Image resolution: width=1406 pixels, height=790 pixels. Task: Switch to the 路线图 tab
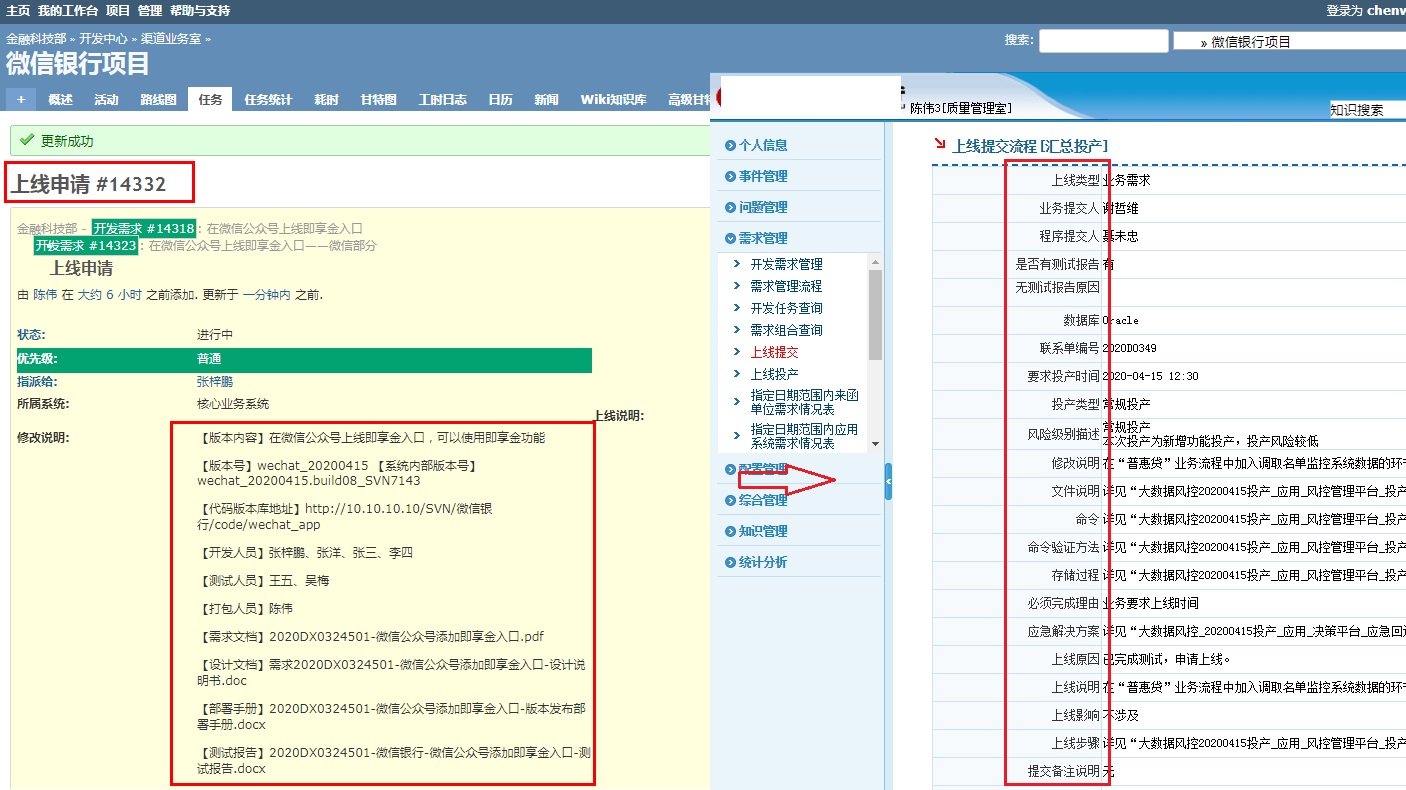coord(158,99)
